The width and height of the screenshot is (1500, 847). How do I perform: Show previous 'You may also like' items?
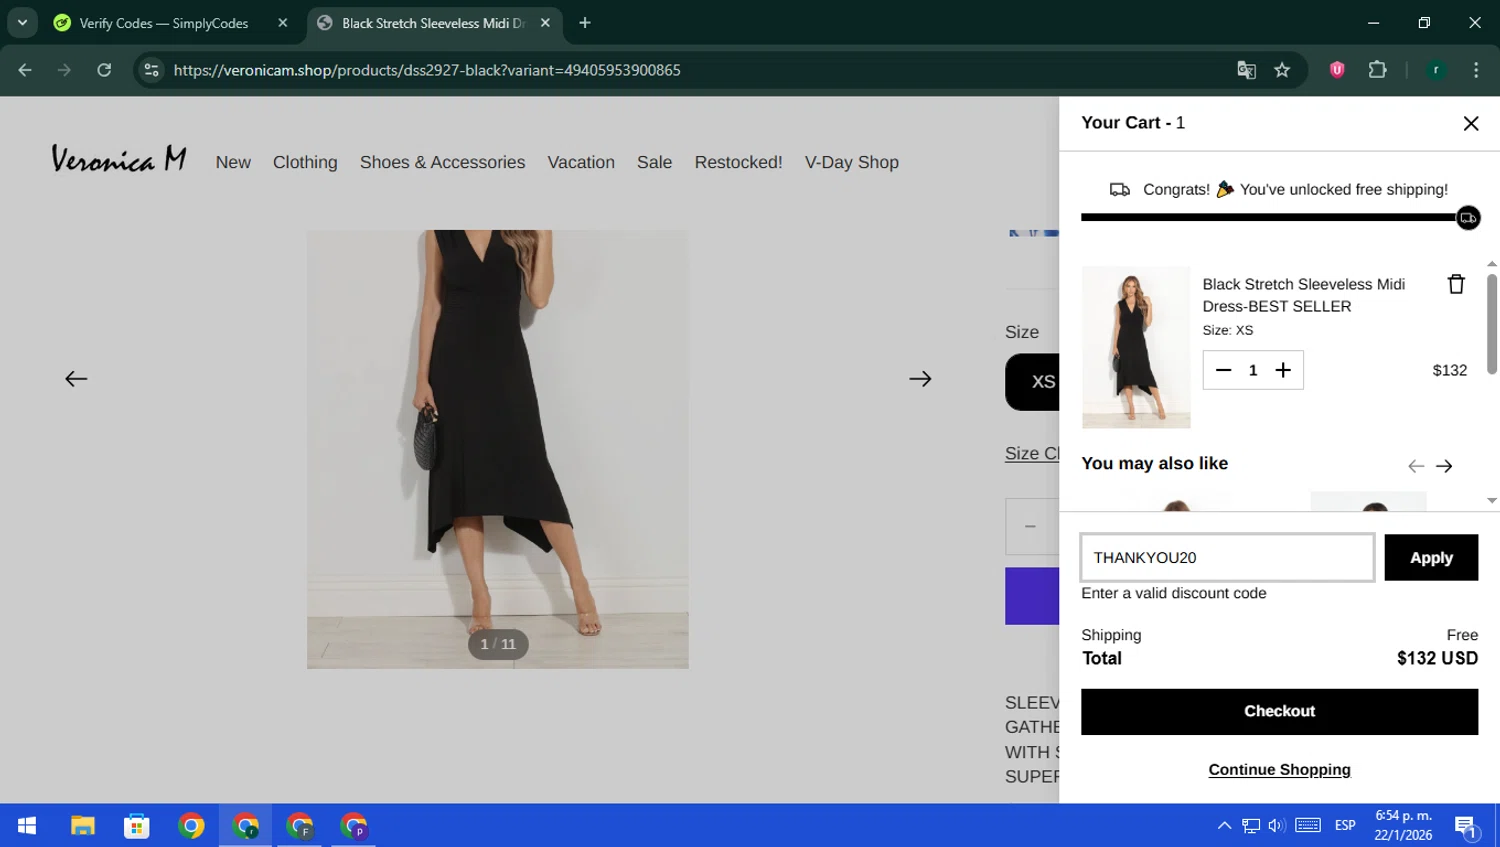coord(1415,466)
